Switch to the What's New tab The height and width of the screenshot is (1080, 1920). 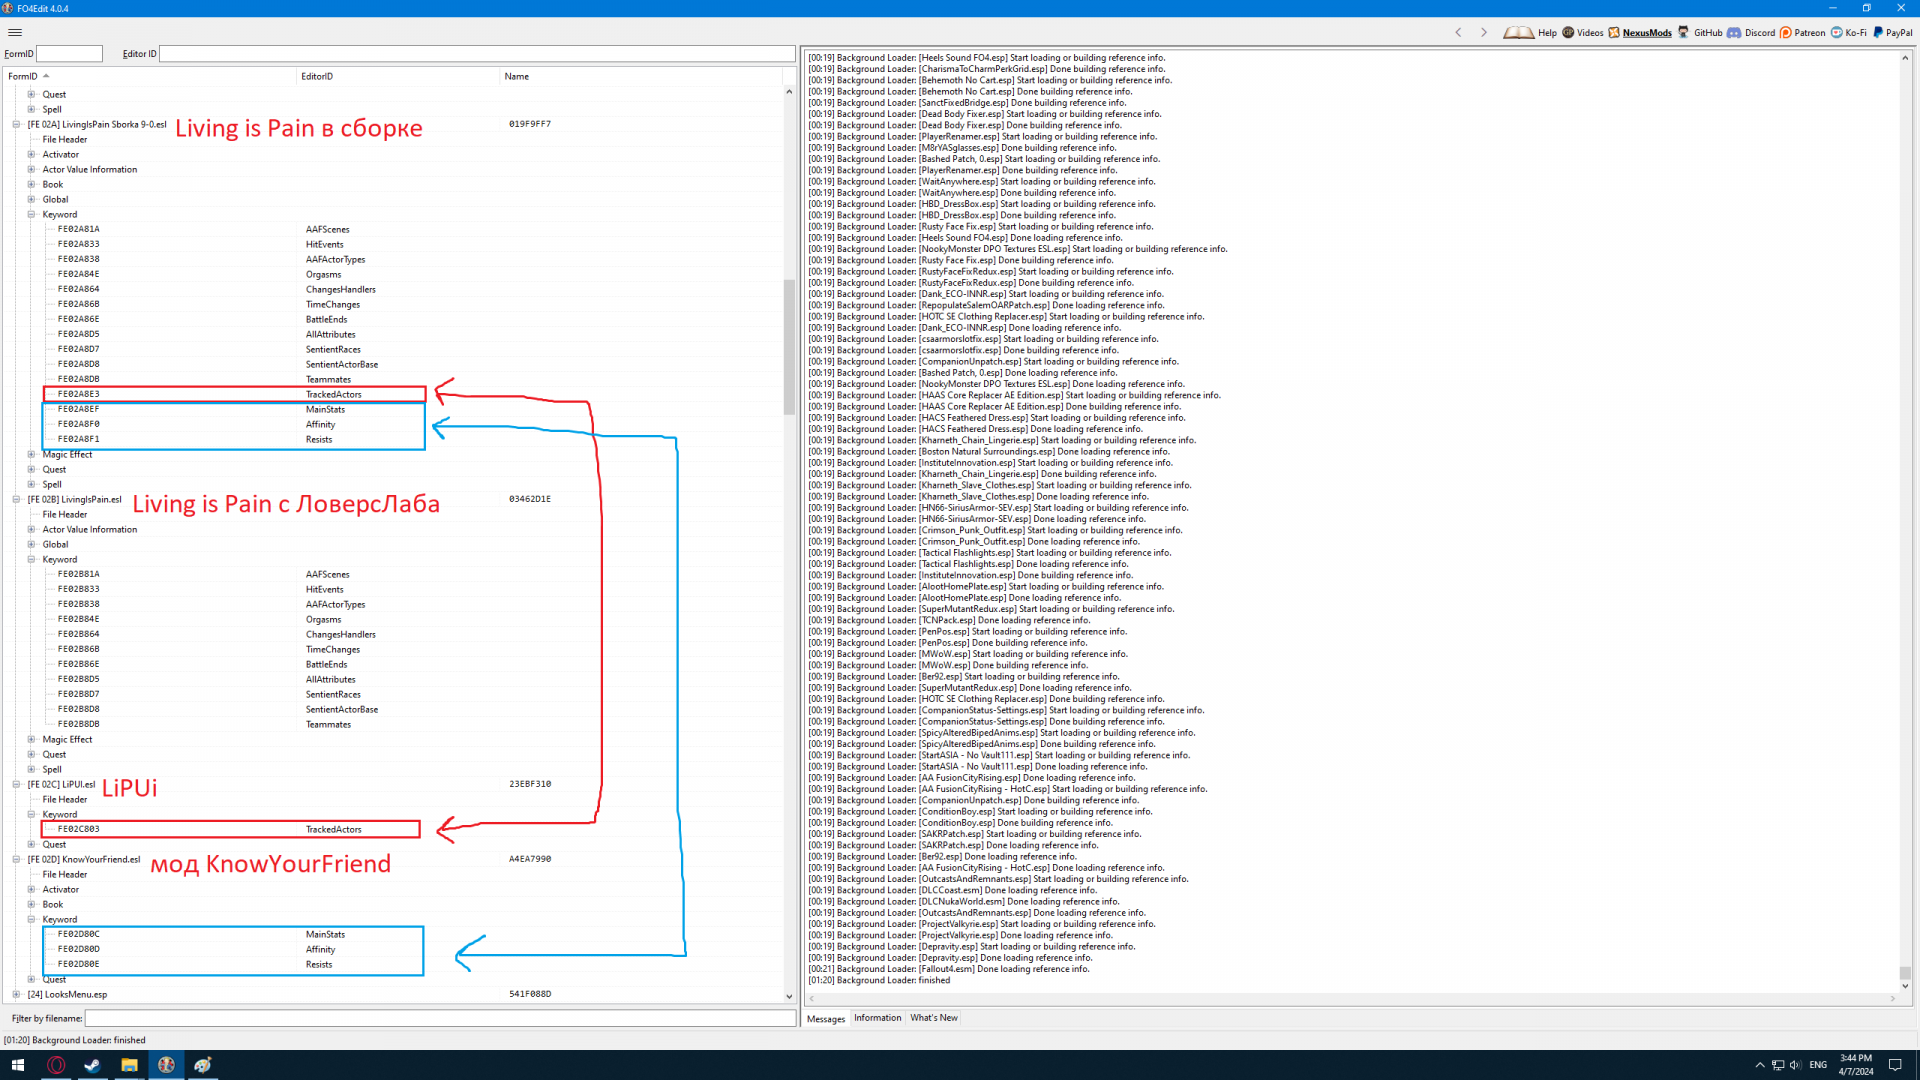(x=933, y=1018)
